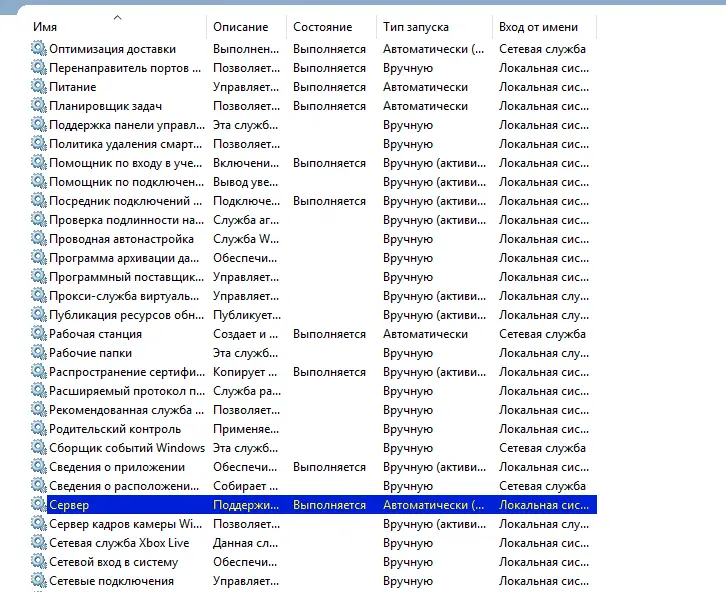
Task: Select the Расширяемый протокол service name
Action: pos(127,391)
